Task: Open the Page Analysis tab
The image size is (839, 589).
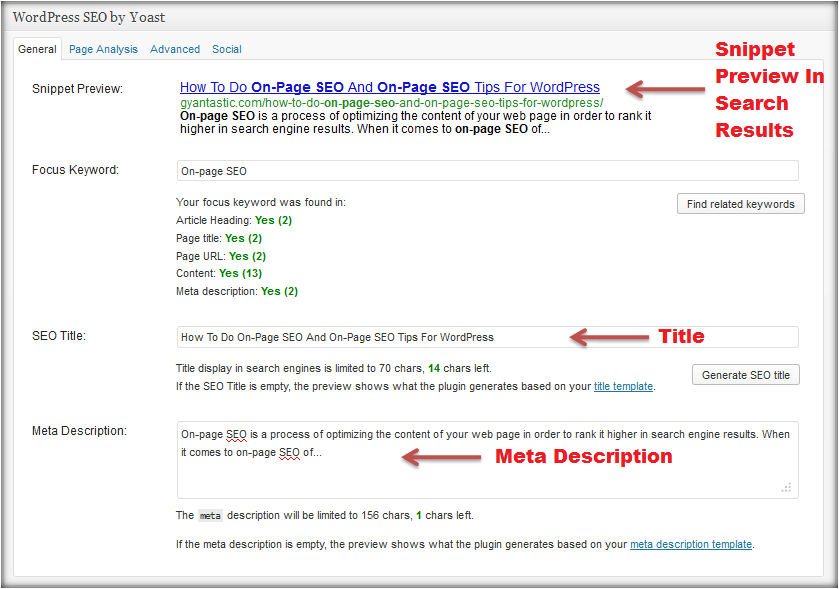Action: (103, 49)
